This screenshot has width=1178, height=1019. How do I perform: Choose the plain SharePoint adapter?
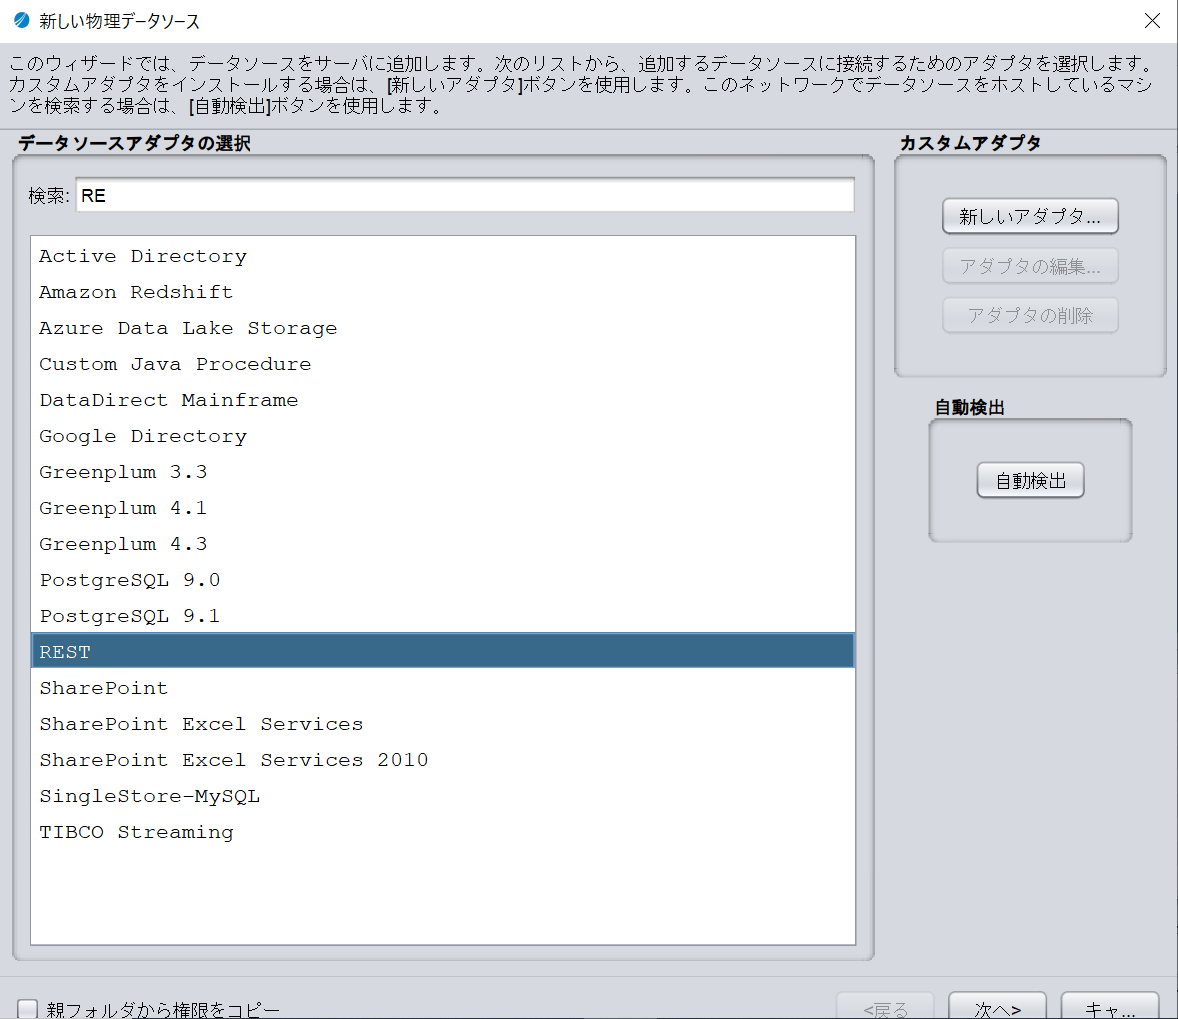click(x=443, y=688)
